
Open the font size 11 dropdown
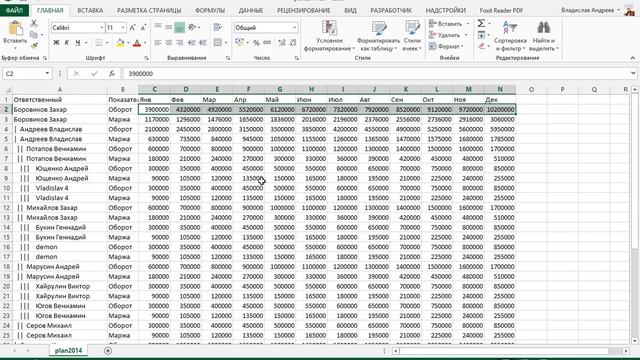click(123, 28)
